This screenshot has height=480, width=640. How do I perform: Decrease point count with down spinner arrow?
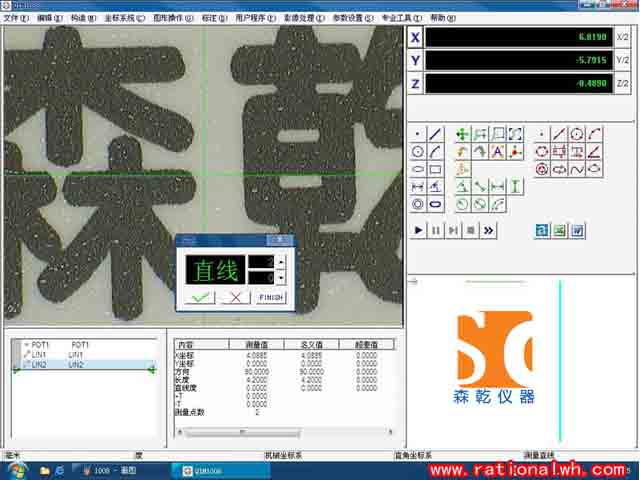281,277
